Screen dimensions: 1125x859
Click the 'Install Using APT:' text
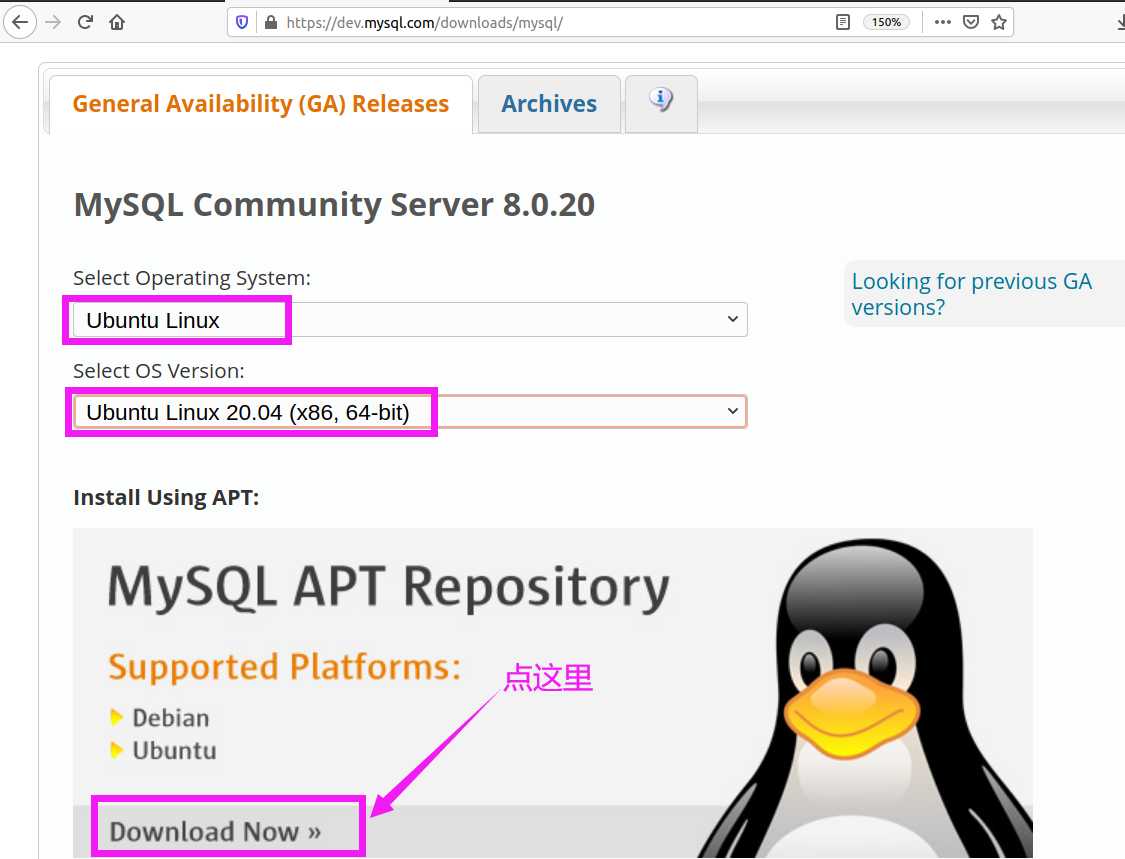pos(166,497)
